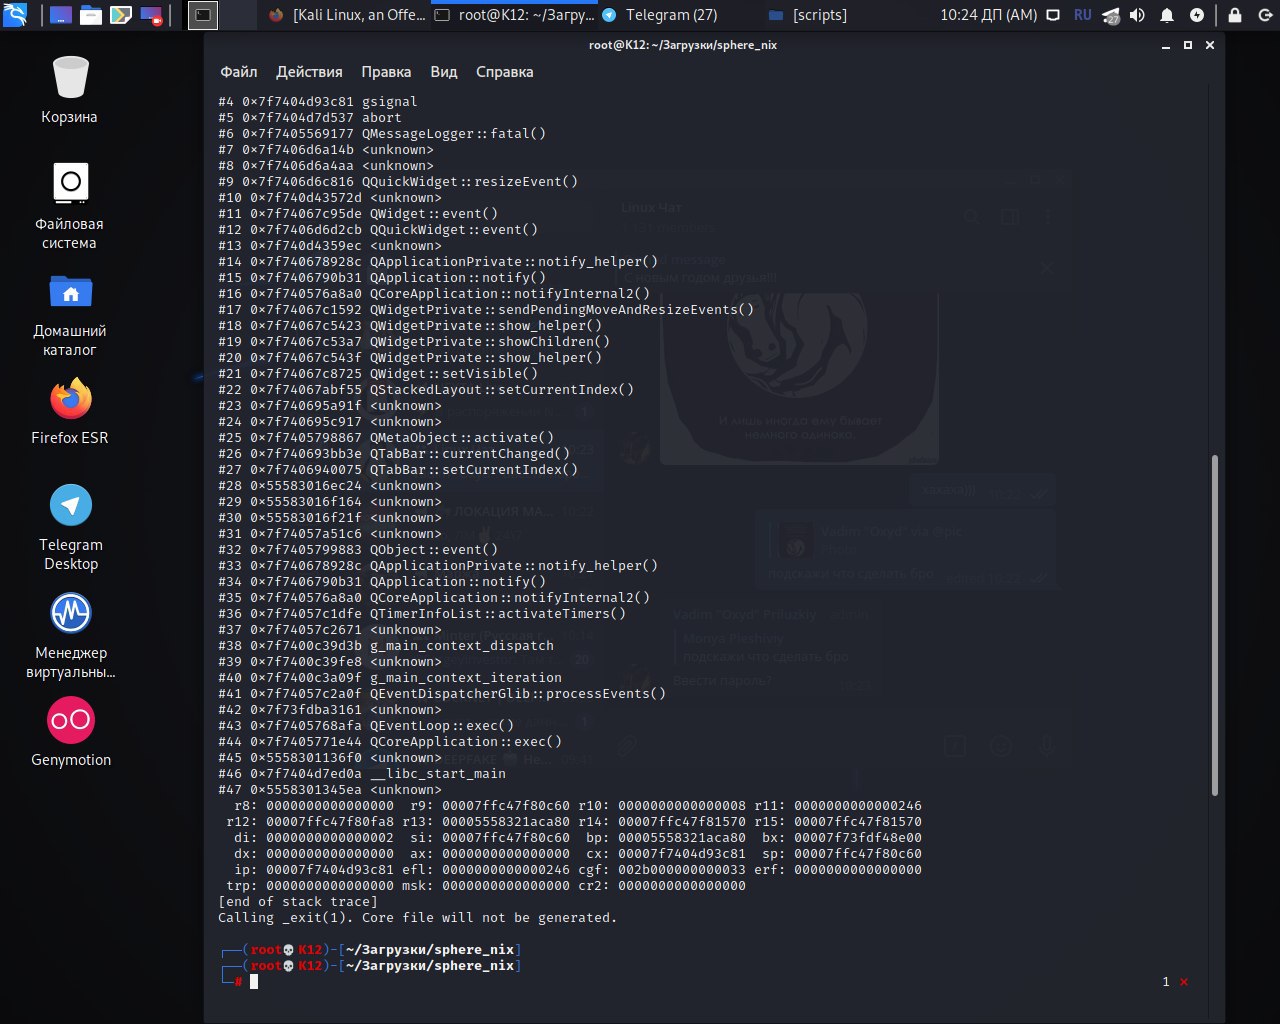
Task: Open the Kali Linux applications menu
Action: [15, 15]
